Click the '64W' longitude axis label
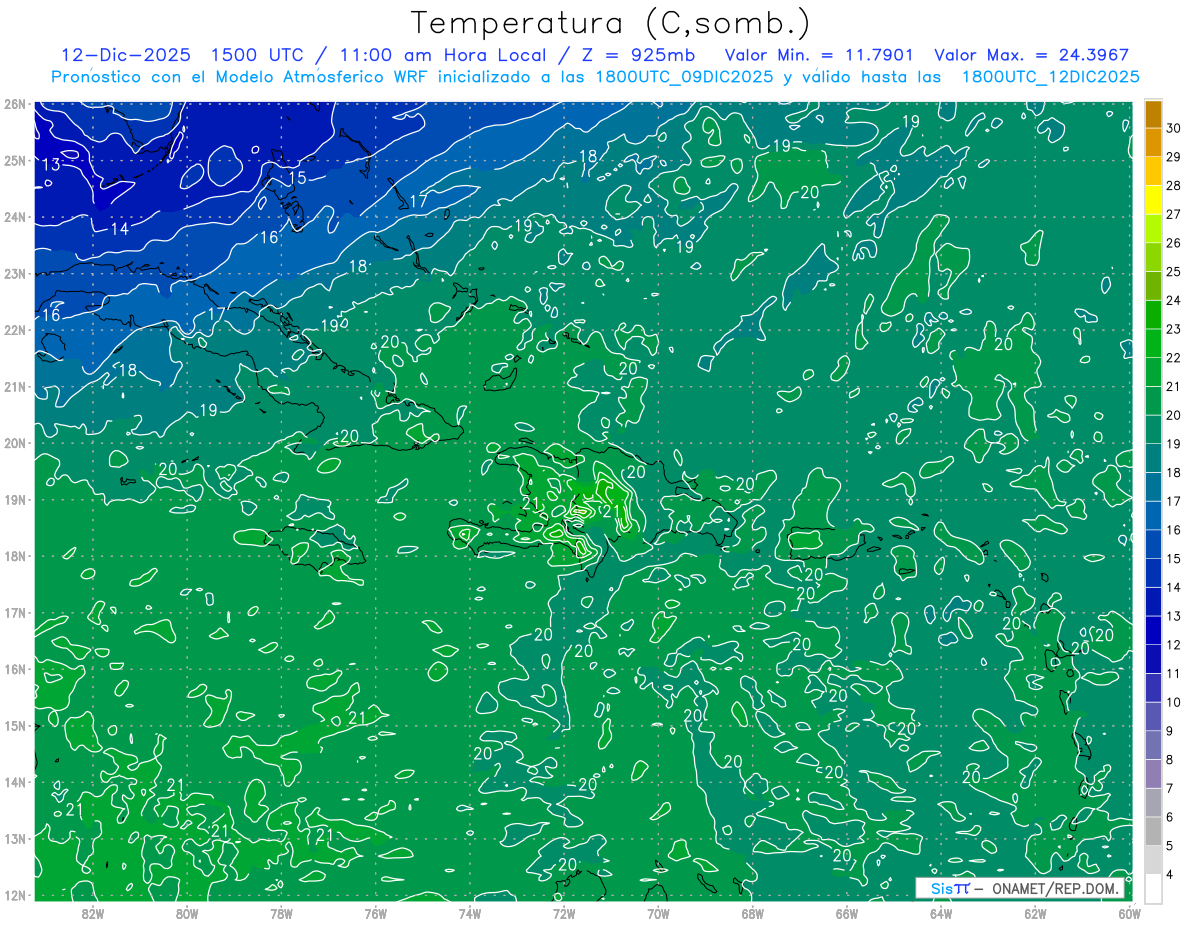This screenshot has height=927, width=1200. coord(941,913)
